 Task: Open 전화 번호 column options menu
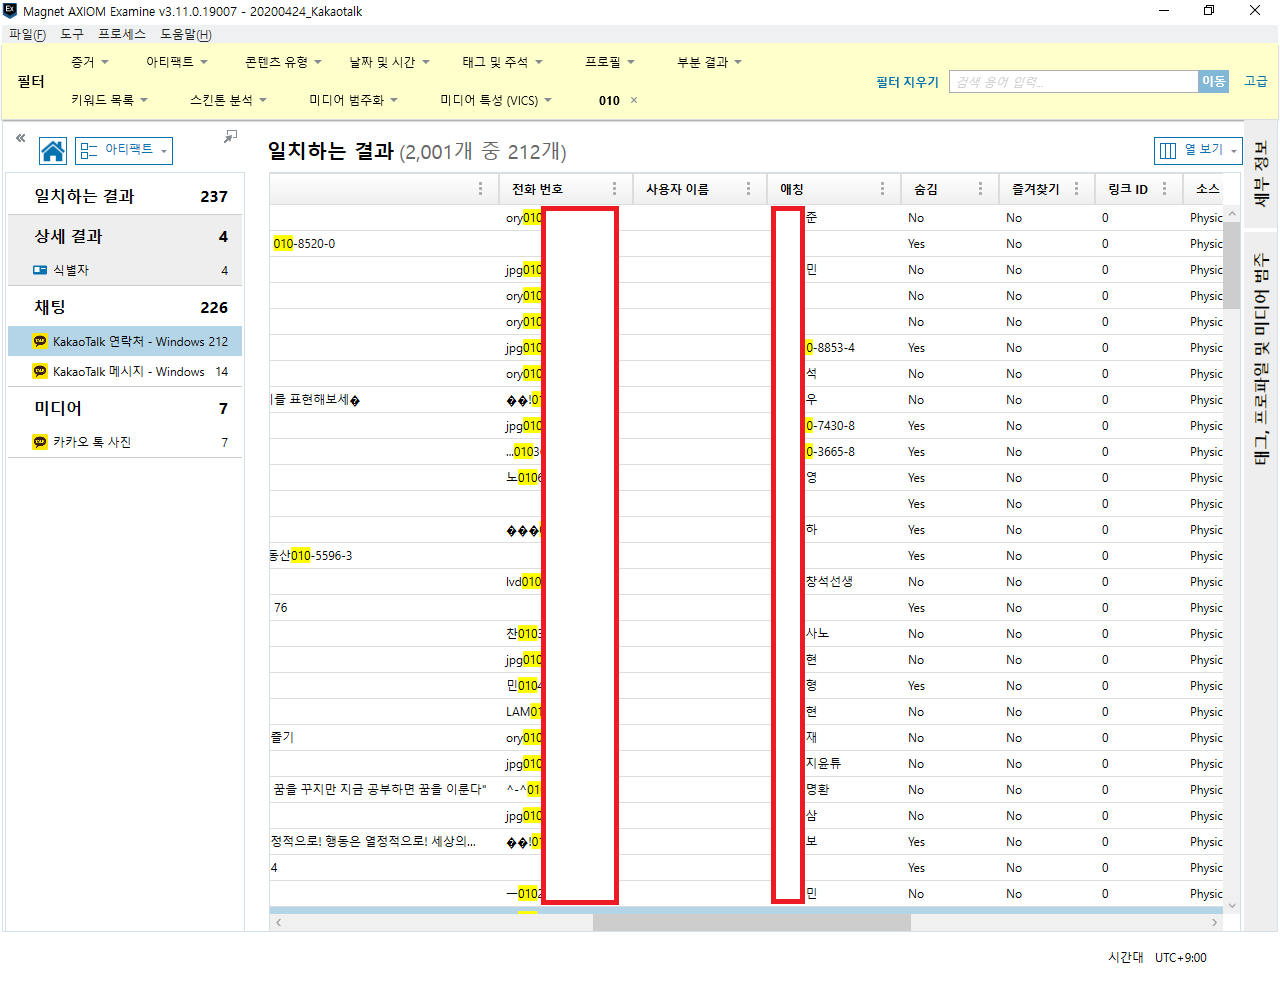pyautogui.click(x=614, y=189)
